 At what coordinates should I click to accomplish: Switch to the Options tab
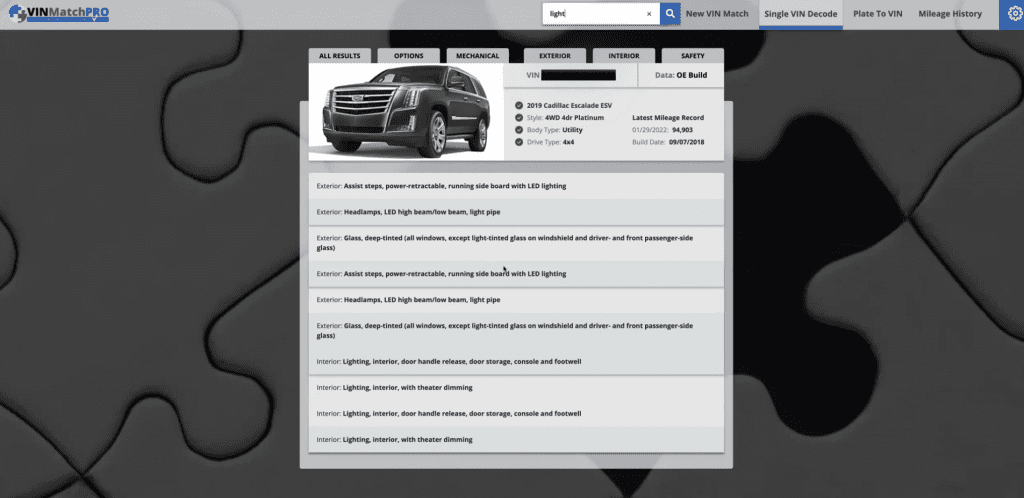tap(409, 56)
